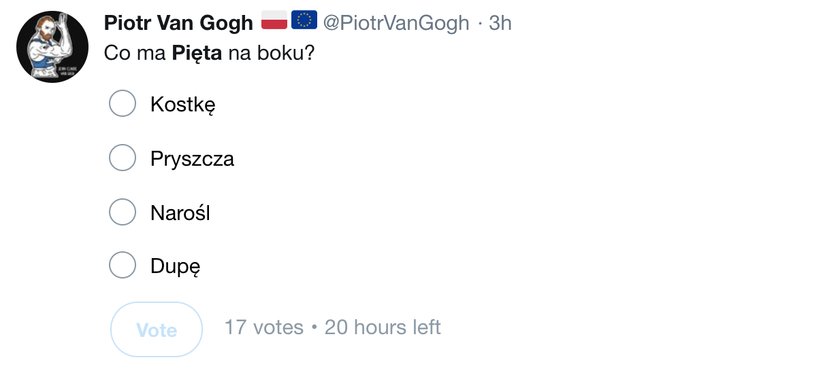The image size is (840, 379).
Task: Click Piotr Van Gogh profile avatar
Action: 52,47
